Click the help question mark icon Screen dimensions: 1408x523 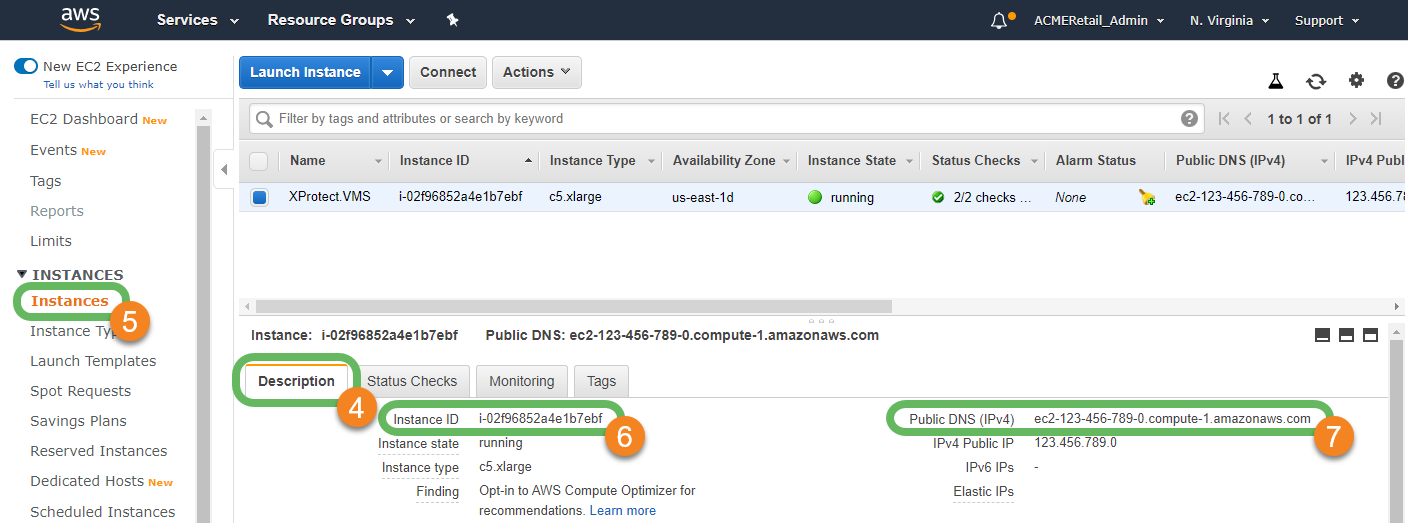(1395, 81)
